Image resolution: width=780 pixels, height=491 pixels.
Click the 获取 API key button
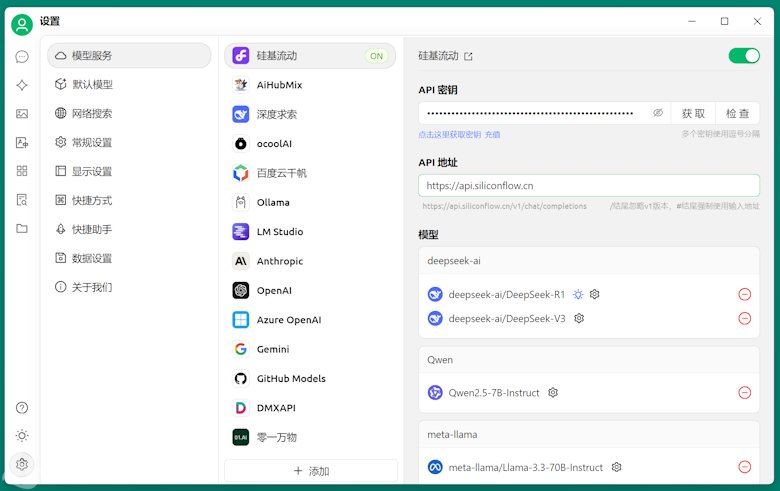(693, 113)
